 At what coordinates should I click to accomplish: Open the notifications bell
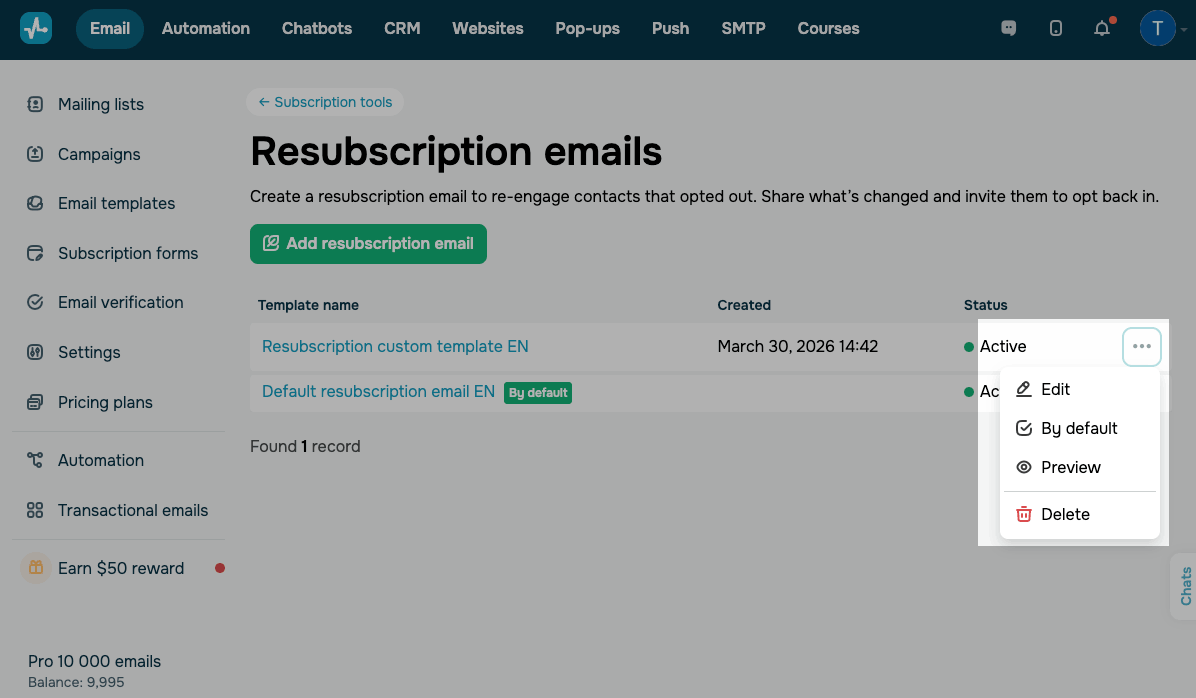pyautogui.click(x=1102, y=28)
